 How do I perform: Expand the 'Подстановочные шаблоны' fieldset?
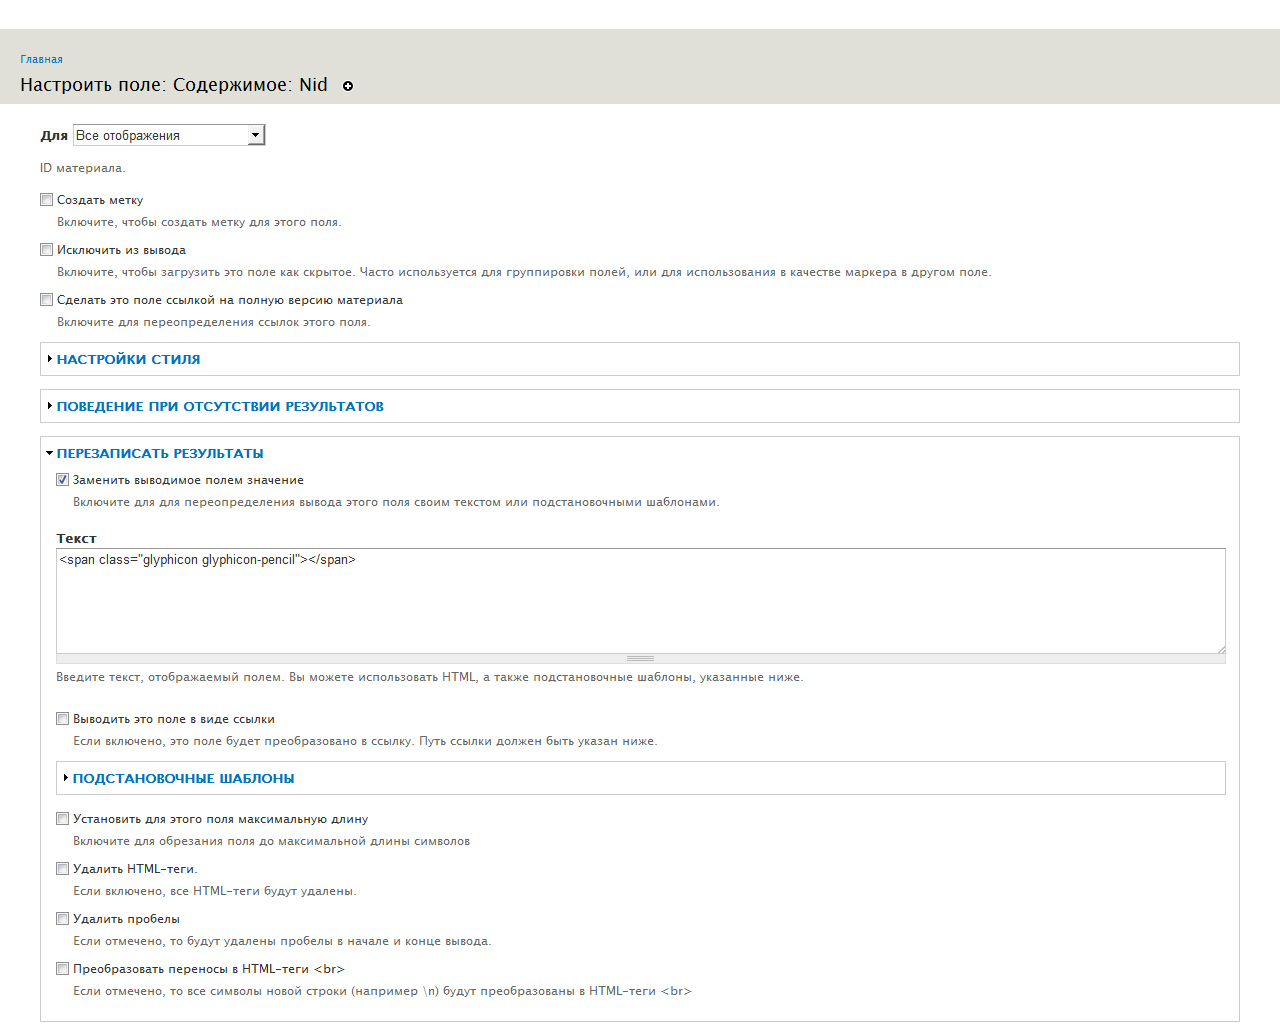[183, 778]
